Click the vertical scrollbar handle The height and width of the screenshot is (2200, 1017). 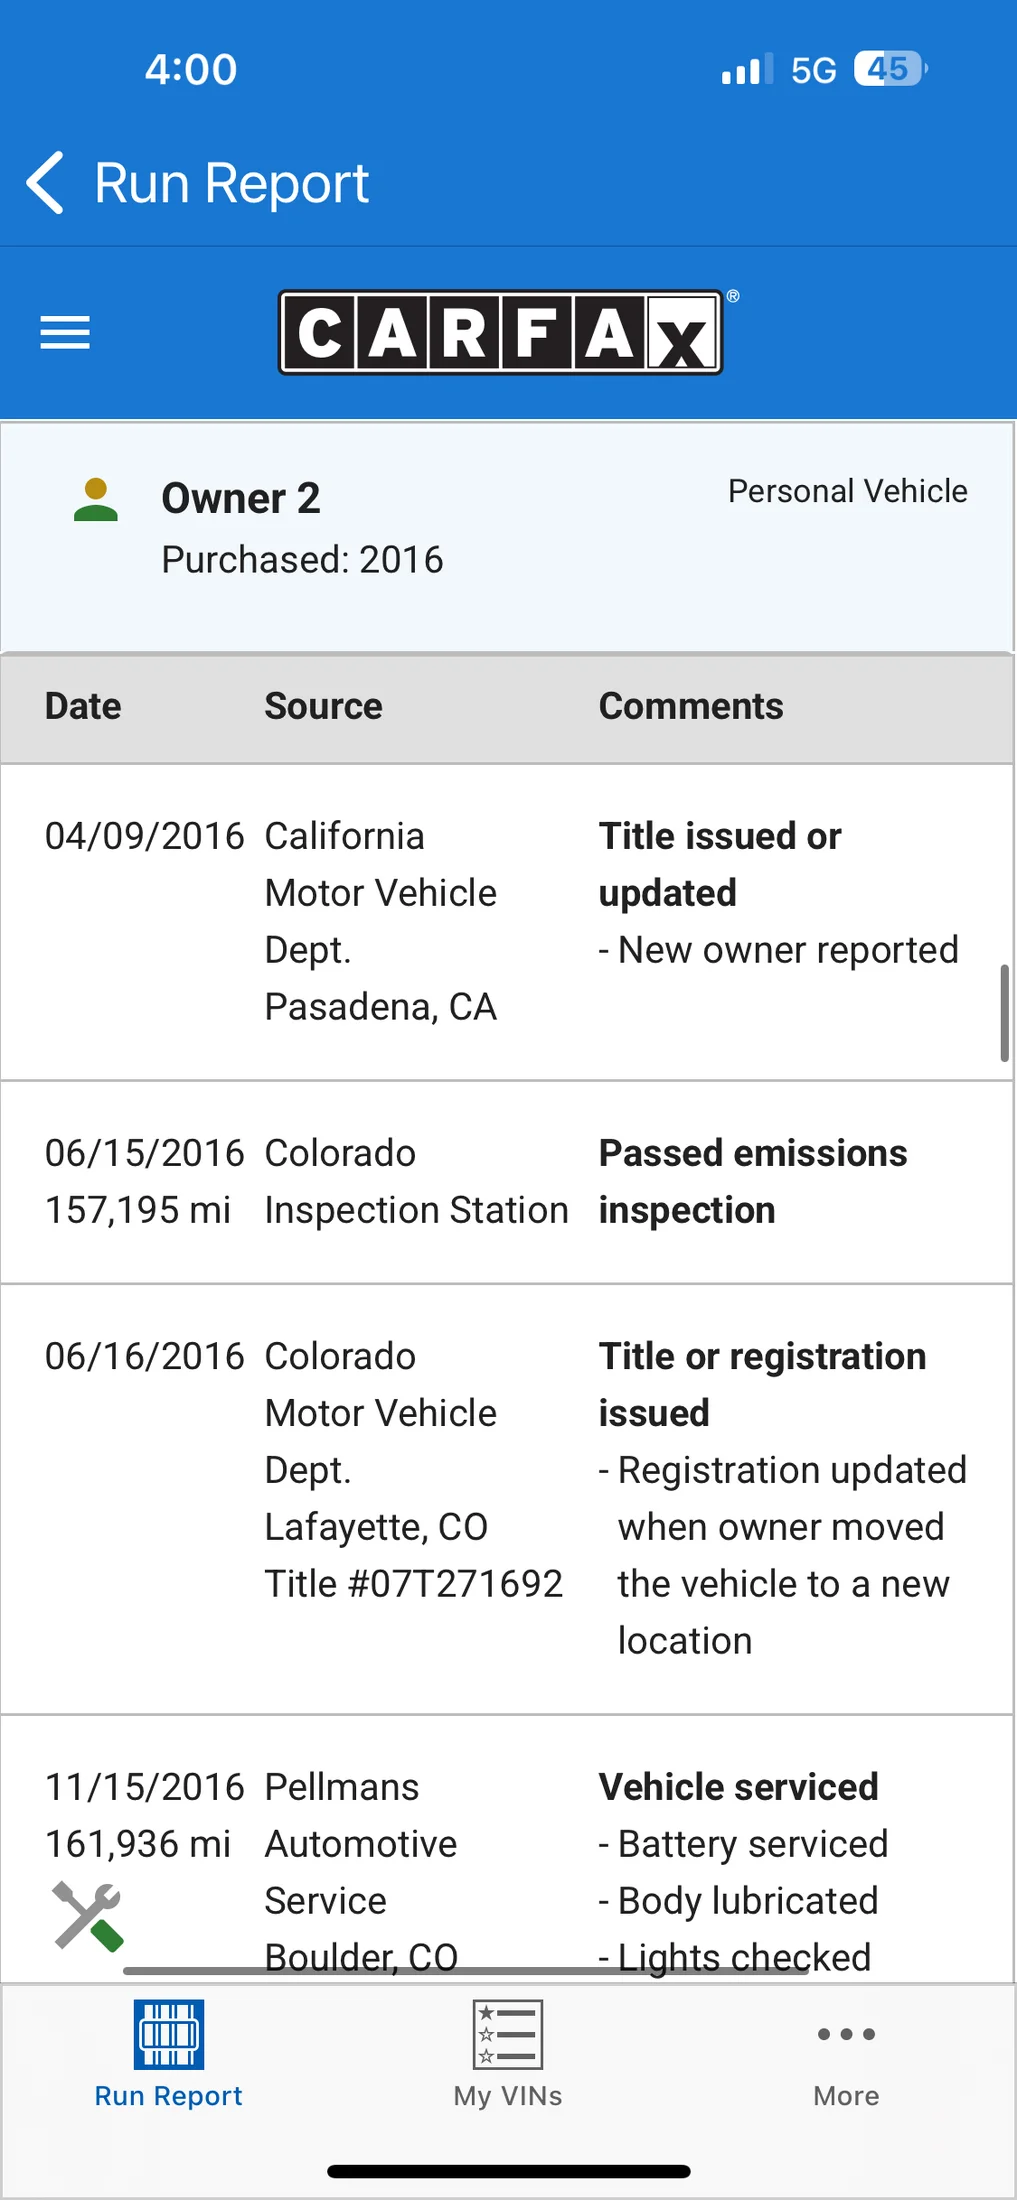[x=1004, y=1012]
